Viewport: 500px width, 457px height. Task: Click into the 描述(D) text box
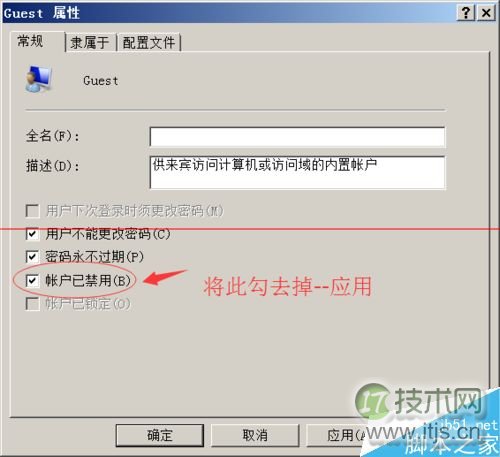click(x=297, y=172)
